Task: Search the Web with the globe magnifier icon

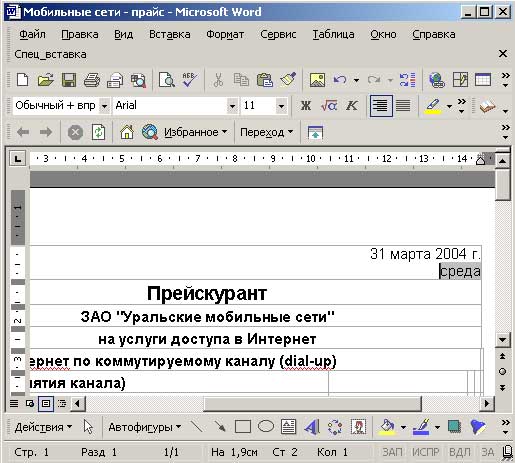Action: [150, 132]
